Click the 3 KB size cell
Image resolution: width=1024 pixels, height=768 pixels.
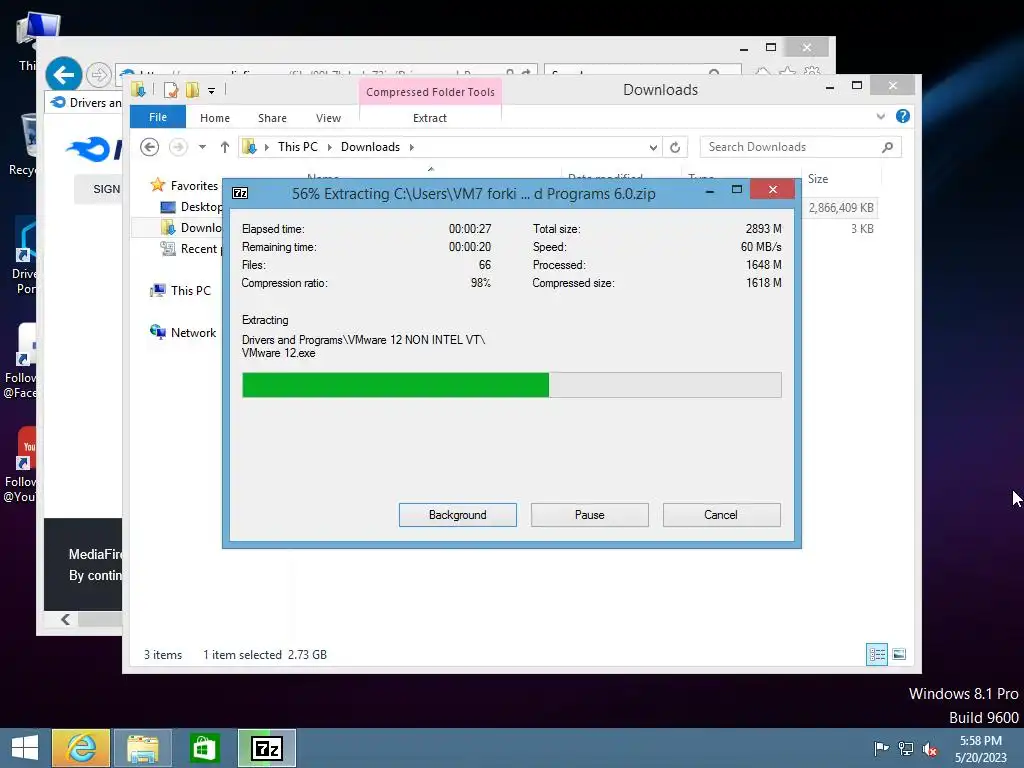pos(862,229)
